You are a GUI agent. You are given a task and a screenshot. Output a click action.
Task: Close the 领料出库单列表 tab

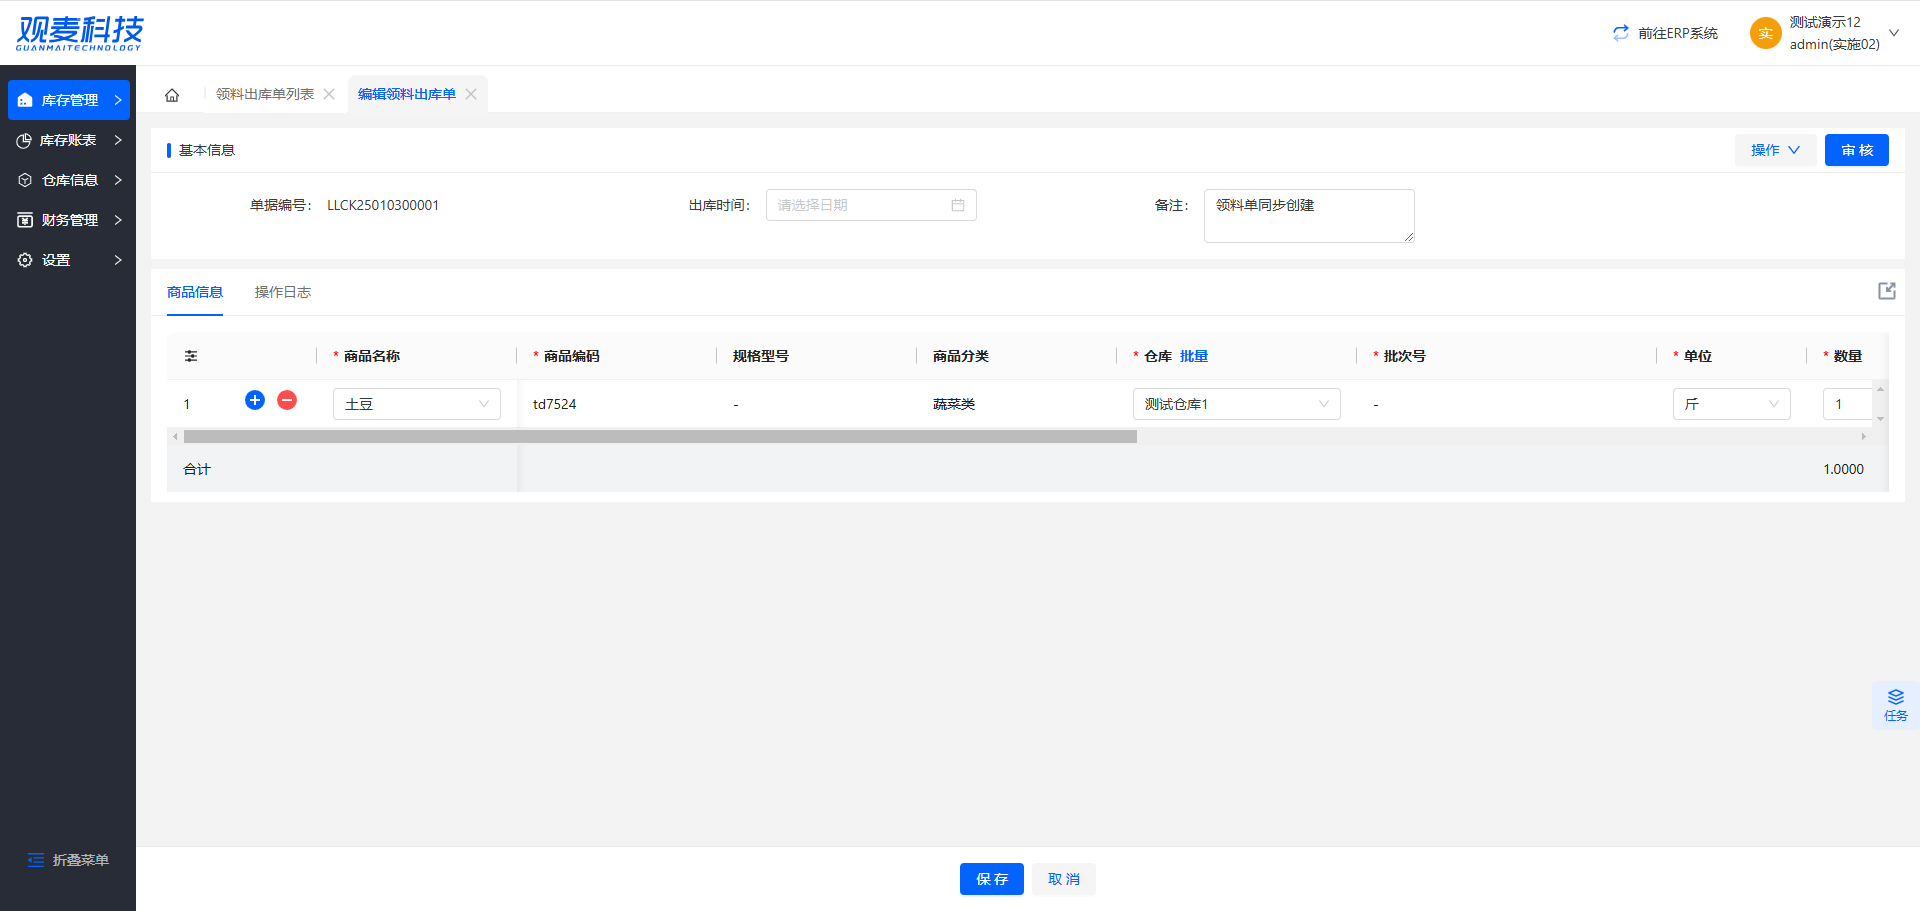[x=329, y=94]
